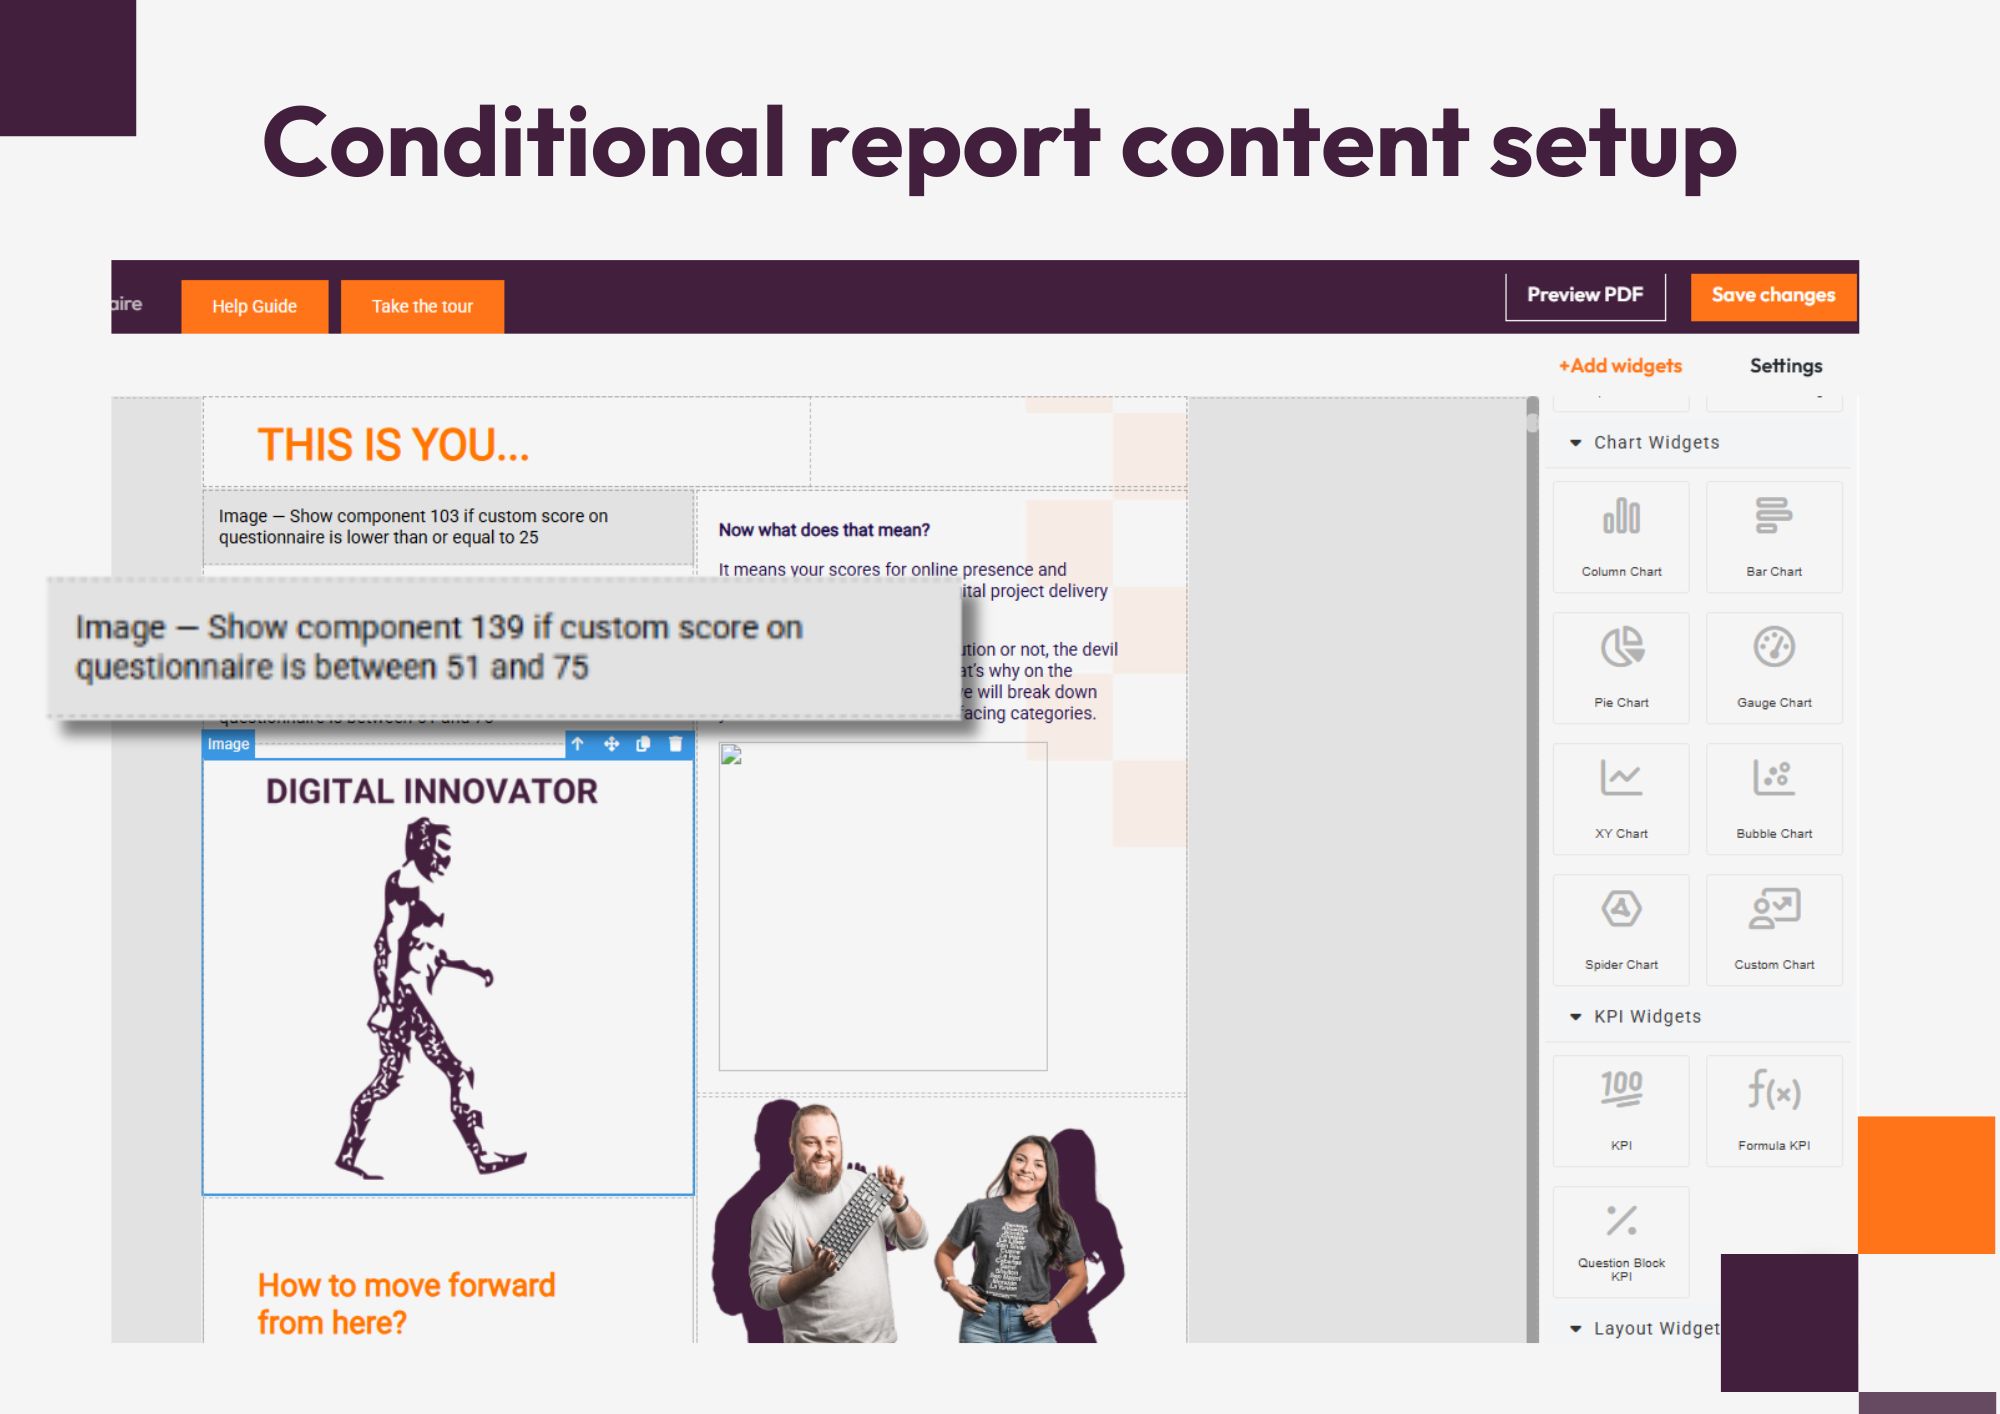
Task: Click Save changes
Action: [x=1773, y=295]
